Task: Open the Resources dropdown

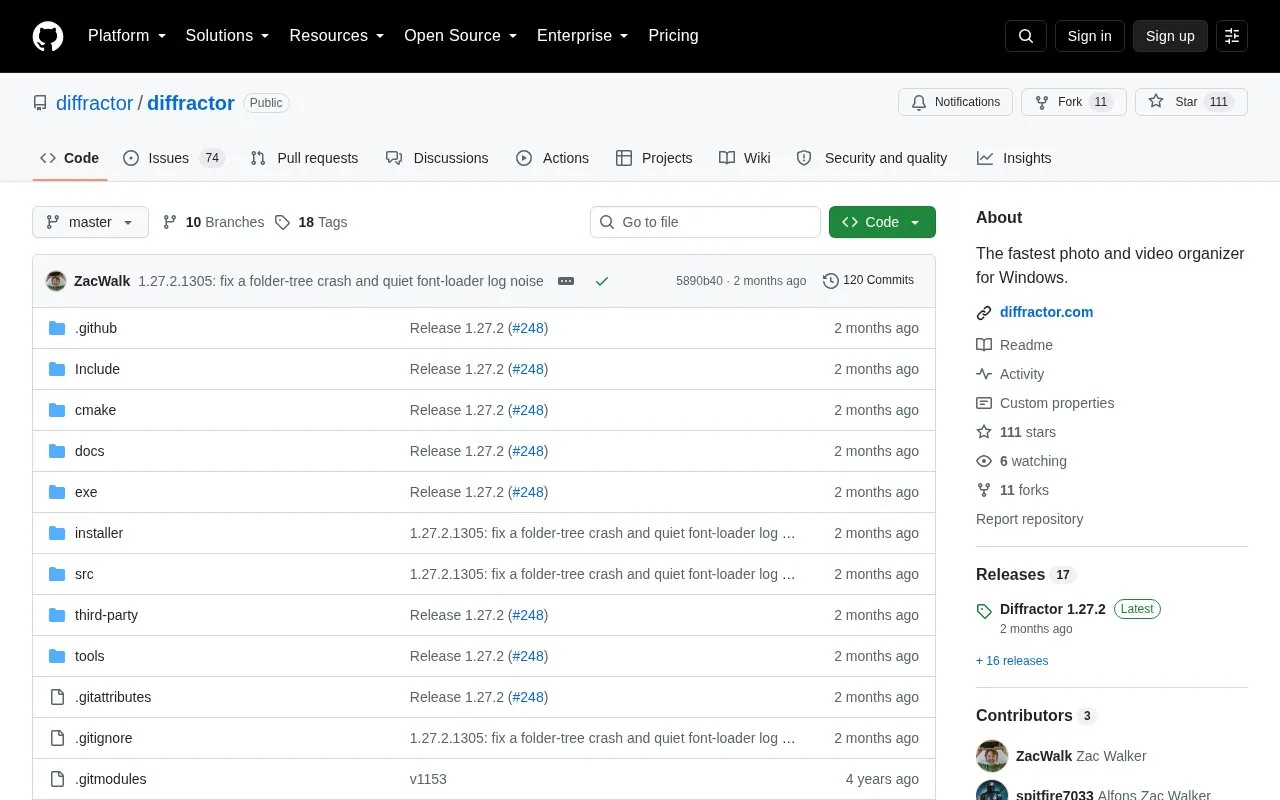Action: click(x=337, y=36)
